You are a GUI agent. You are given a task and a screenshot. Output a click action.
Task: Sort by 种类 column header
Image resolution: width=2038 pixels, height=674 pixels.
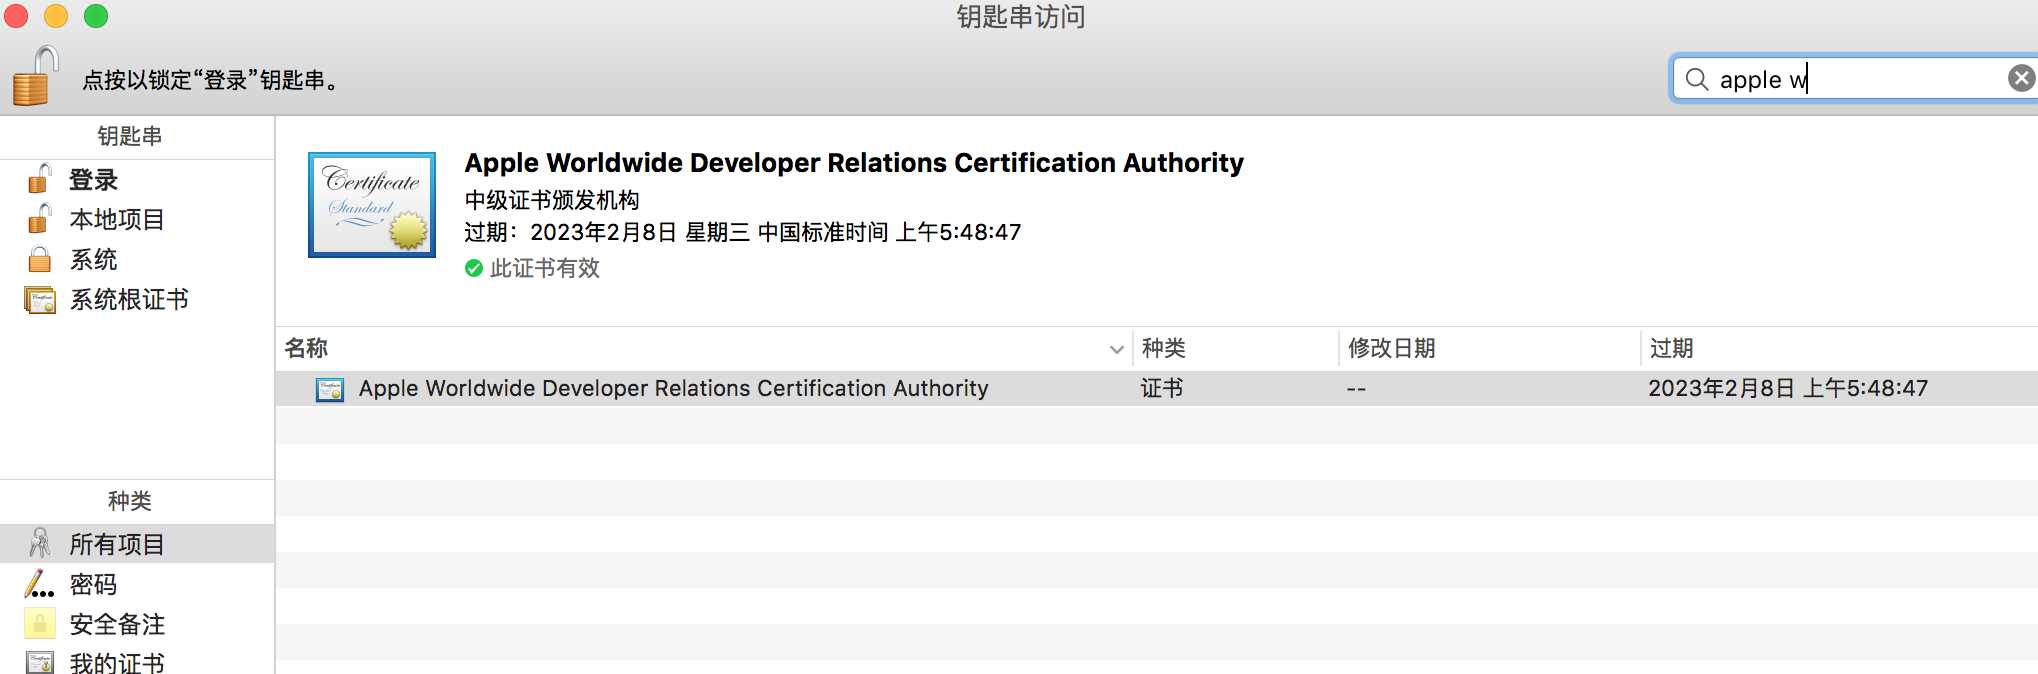click(x=1236, y=348)
